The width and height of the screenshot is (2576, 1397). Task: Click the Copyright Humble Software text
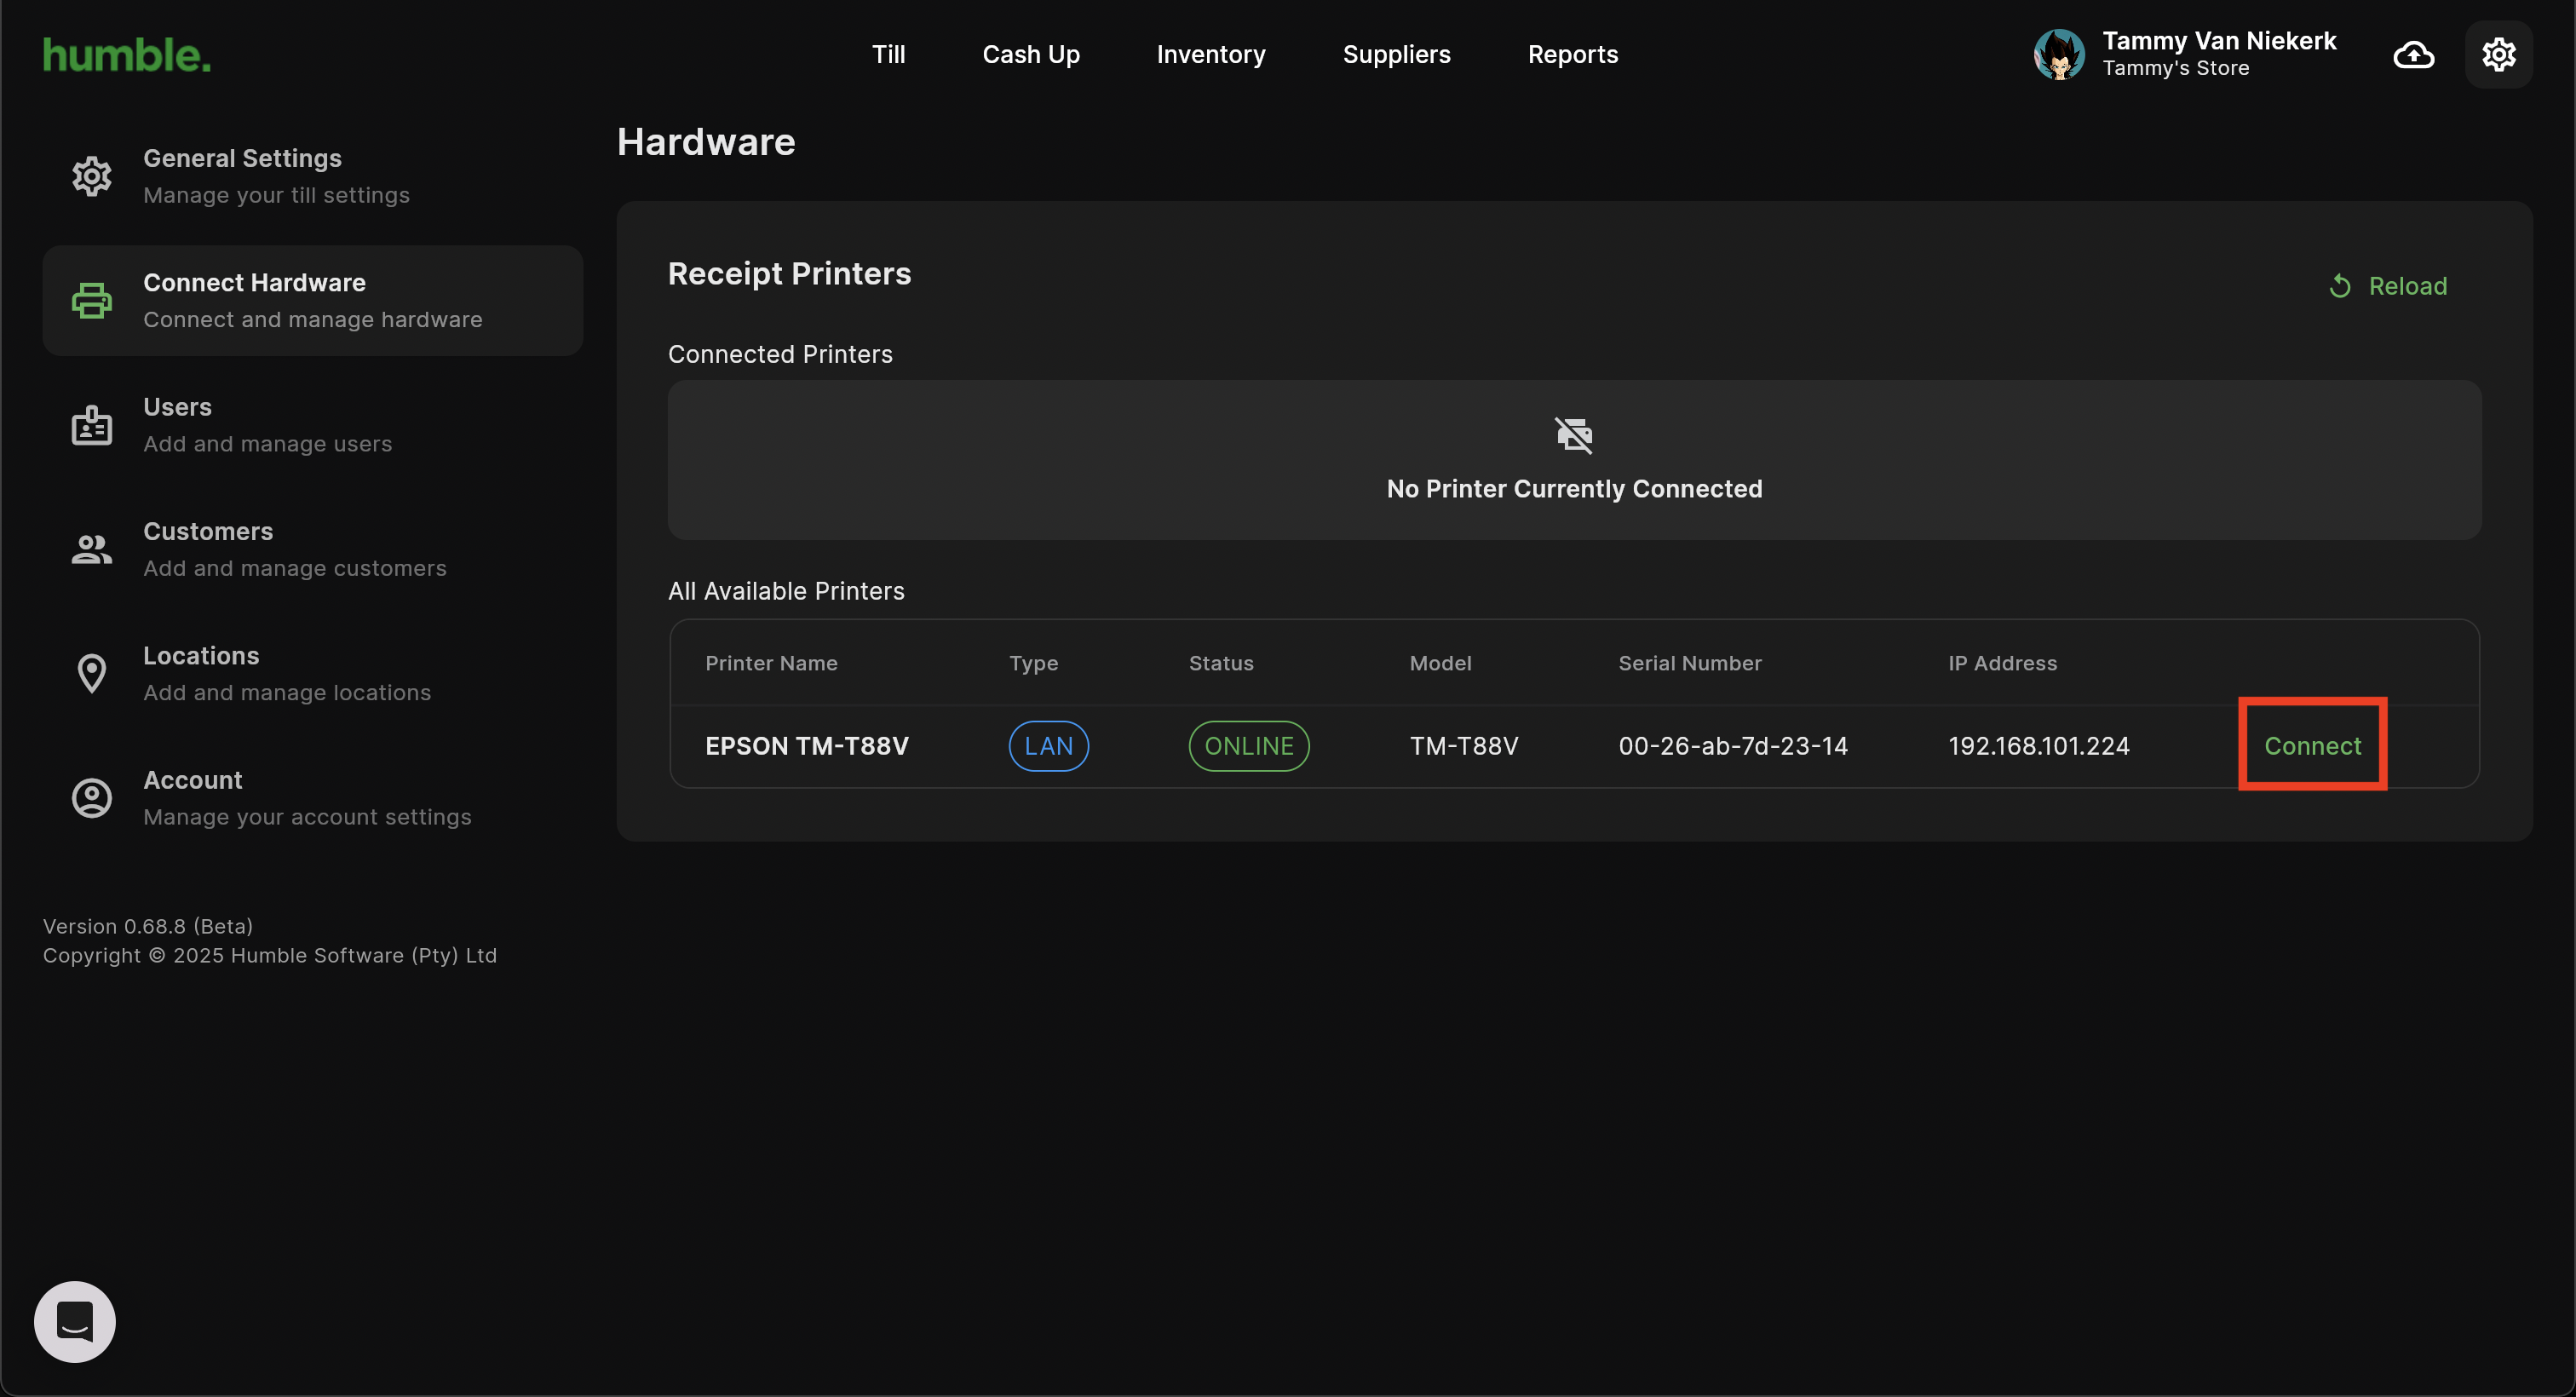coord(270,955)
